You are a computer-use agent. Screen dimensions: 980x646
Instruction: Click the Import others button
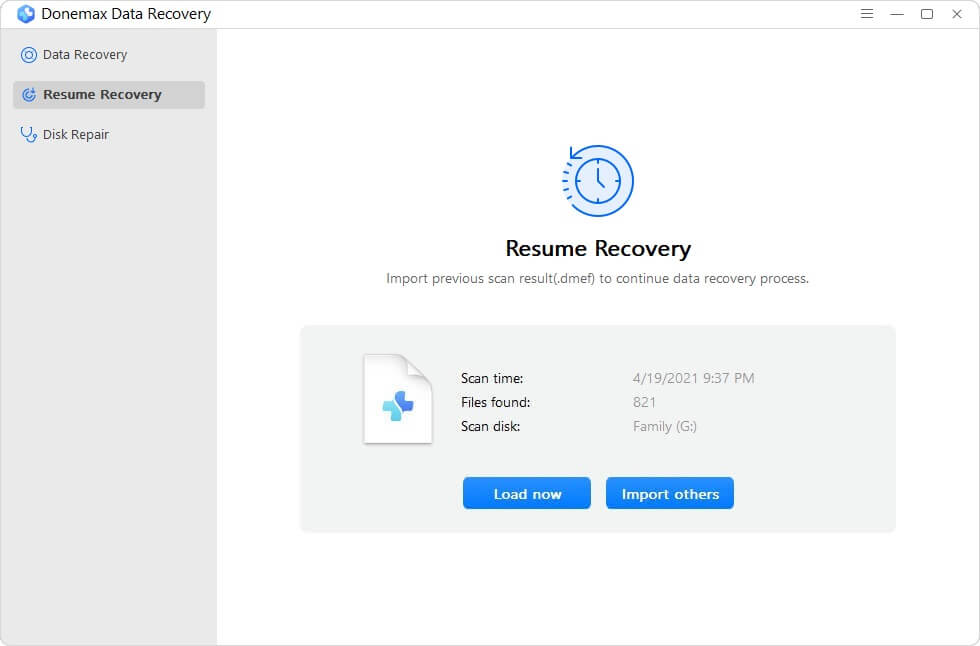pos(669,494)
